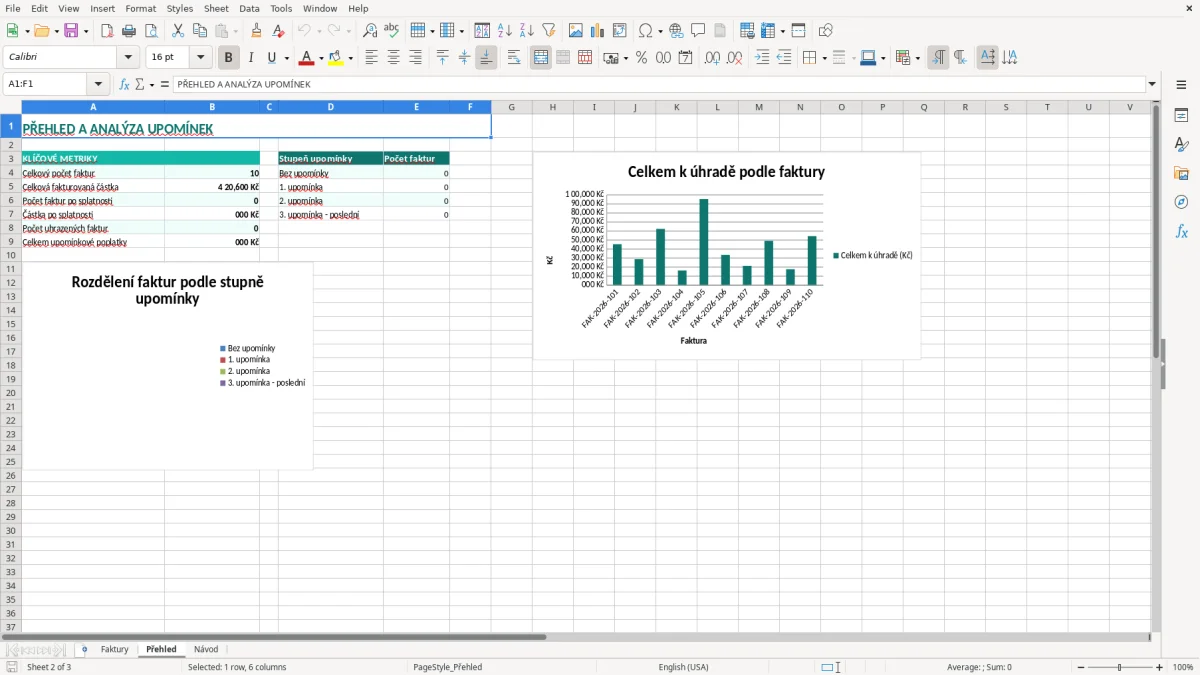This screenshot has height=675, width=1200.
Task: Toggle Wrap Text
Action: (x=514, y=58)
